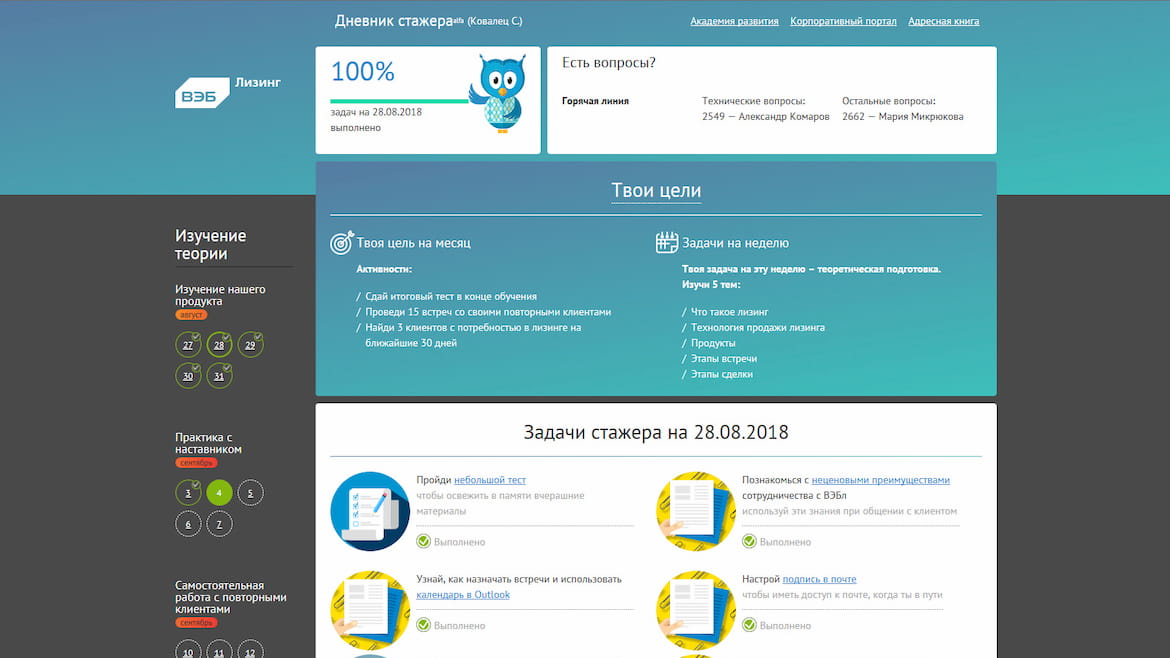Toggle the completed checkmark under mail signature task
The width and height of the screenshot is (1170, 658).
click(x=749, y=625)
